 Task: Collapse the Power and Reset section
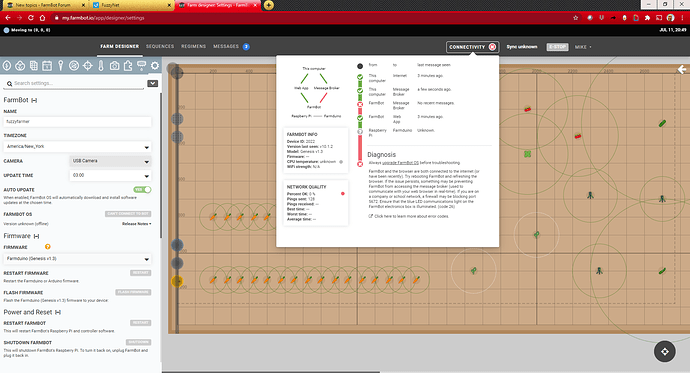pos(58,312)
